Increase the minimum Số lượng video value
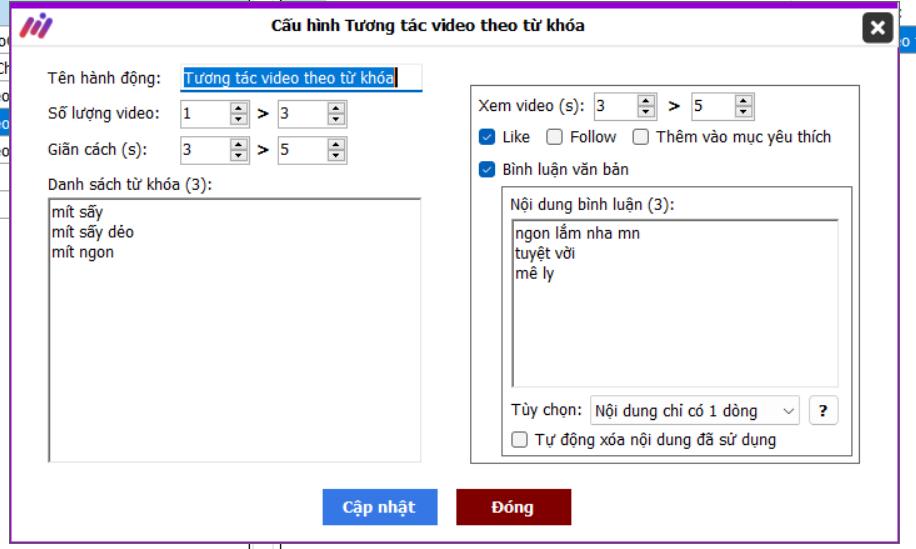Screen dimensions: 916x549 (x=239, y=109)
